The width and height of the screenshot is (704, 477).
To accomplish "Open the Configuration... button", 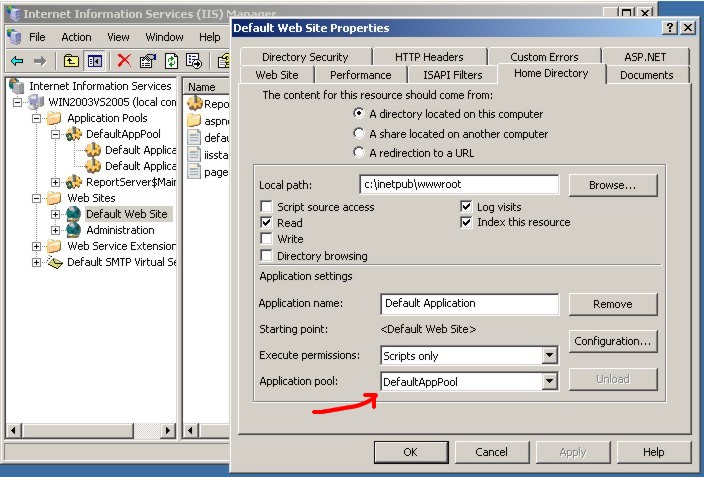I will click(613, 341).
